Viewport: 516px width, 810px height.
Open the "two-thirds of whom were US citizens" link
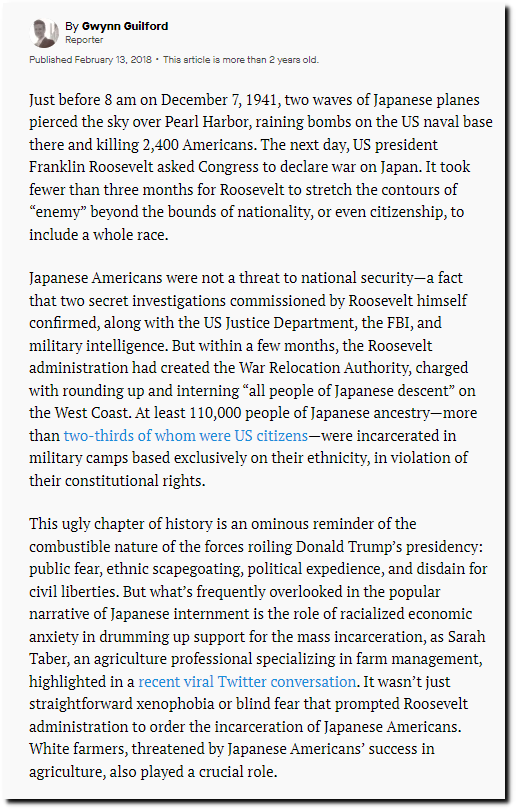185,435
